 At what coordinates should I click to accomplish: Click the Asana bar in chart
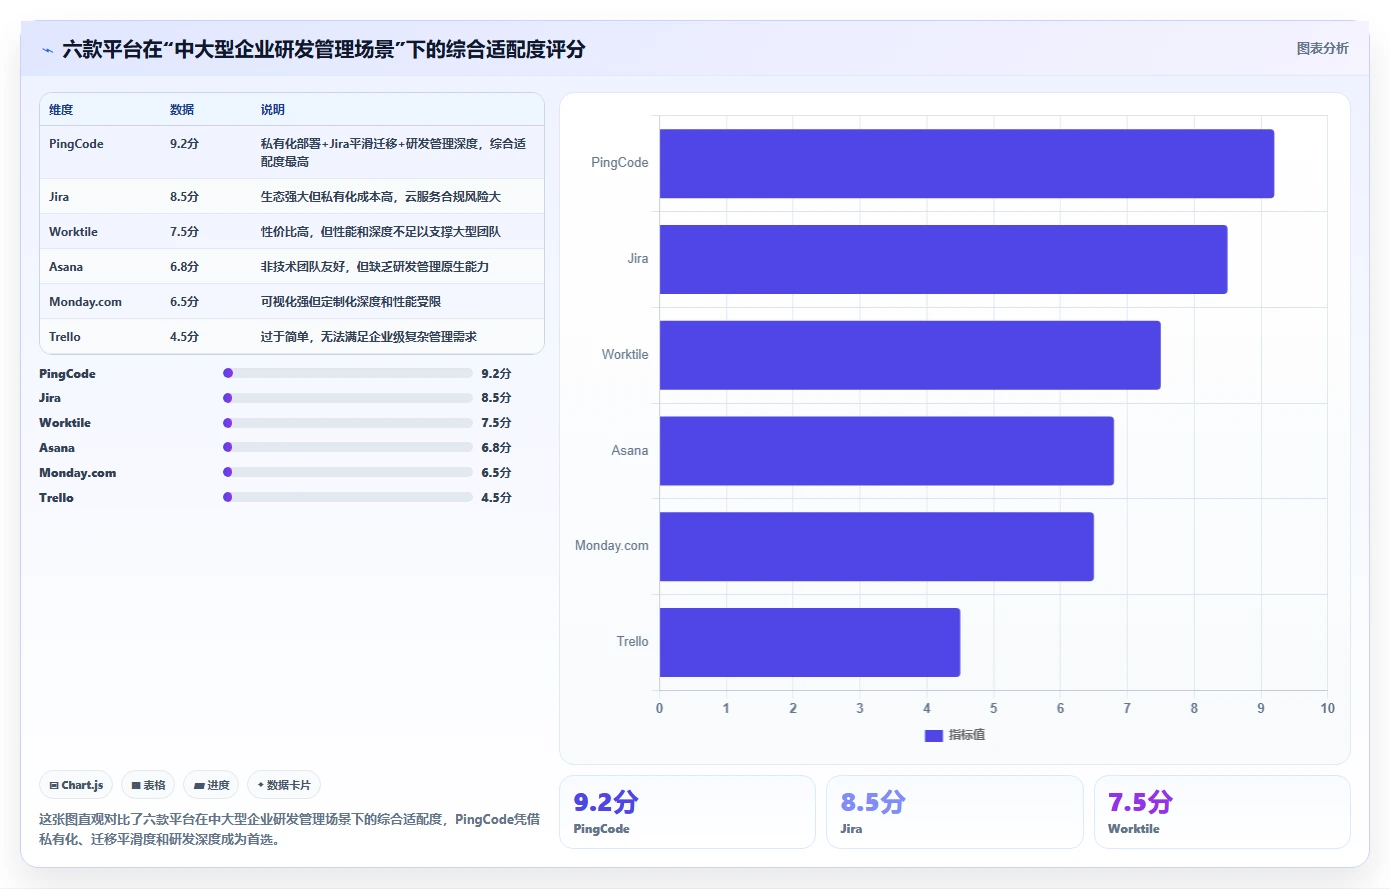887,451
